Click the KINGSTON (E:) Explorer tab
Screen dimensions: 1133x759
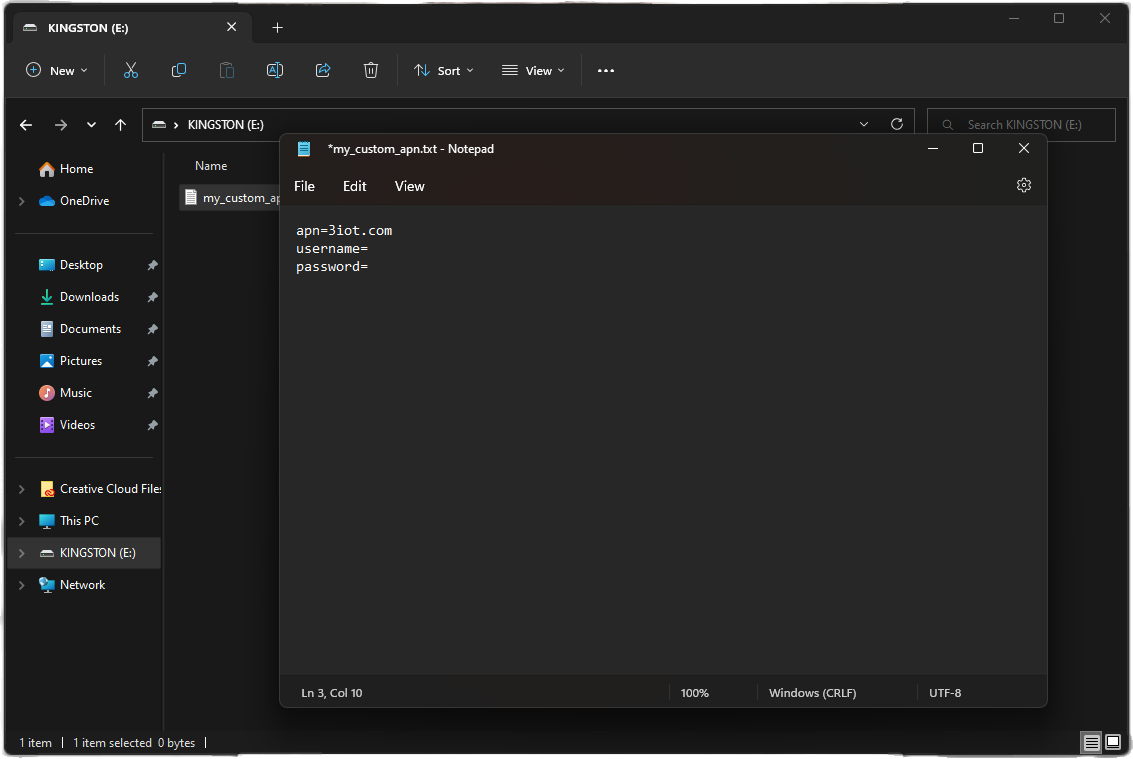tap(130, 27)
